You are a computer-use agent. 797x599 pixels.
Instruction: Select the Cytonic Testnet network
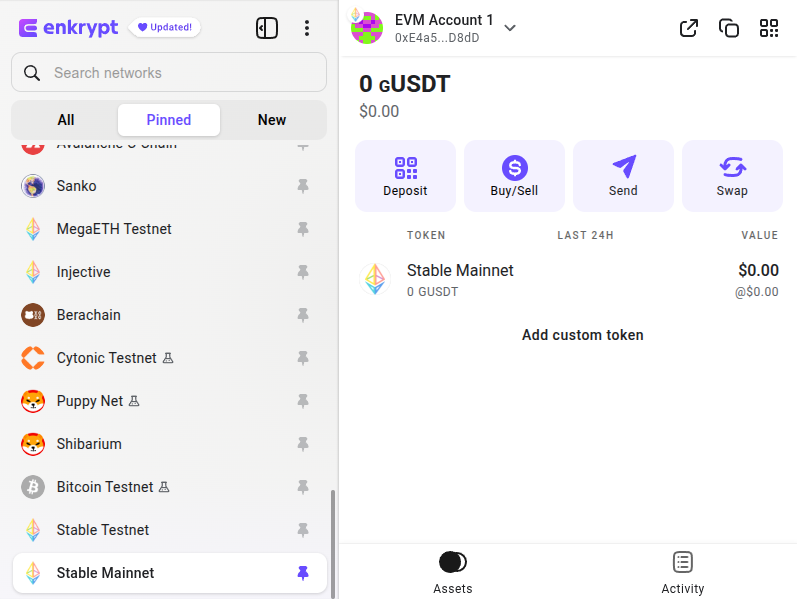click(169, 358)
